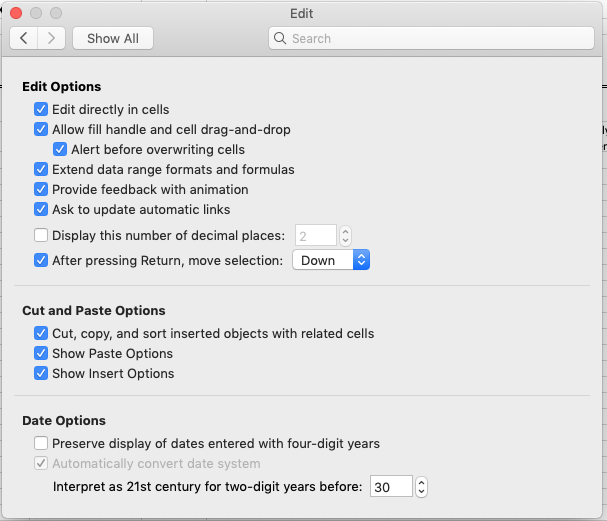This screenshot has height=521, width=607.
Task: Click the decimal places stepper arrows
Action: click(345, 235)
